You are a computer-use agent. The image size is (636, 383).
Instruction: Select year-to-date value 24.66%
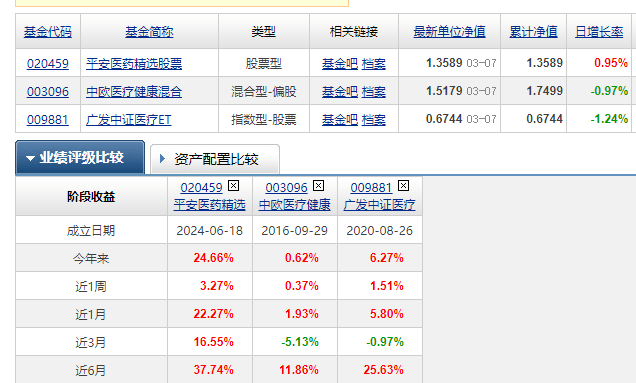click(x=213, y=258)
